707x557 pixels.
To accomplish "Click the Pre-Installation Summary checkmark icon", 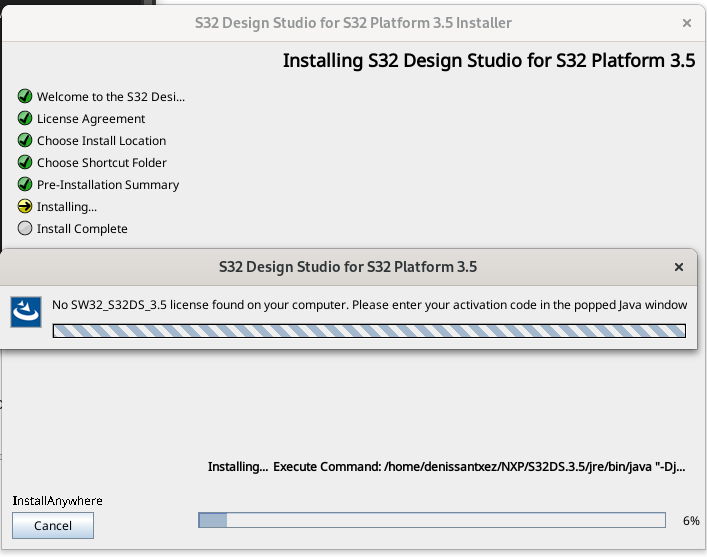I will [25, 185].
